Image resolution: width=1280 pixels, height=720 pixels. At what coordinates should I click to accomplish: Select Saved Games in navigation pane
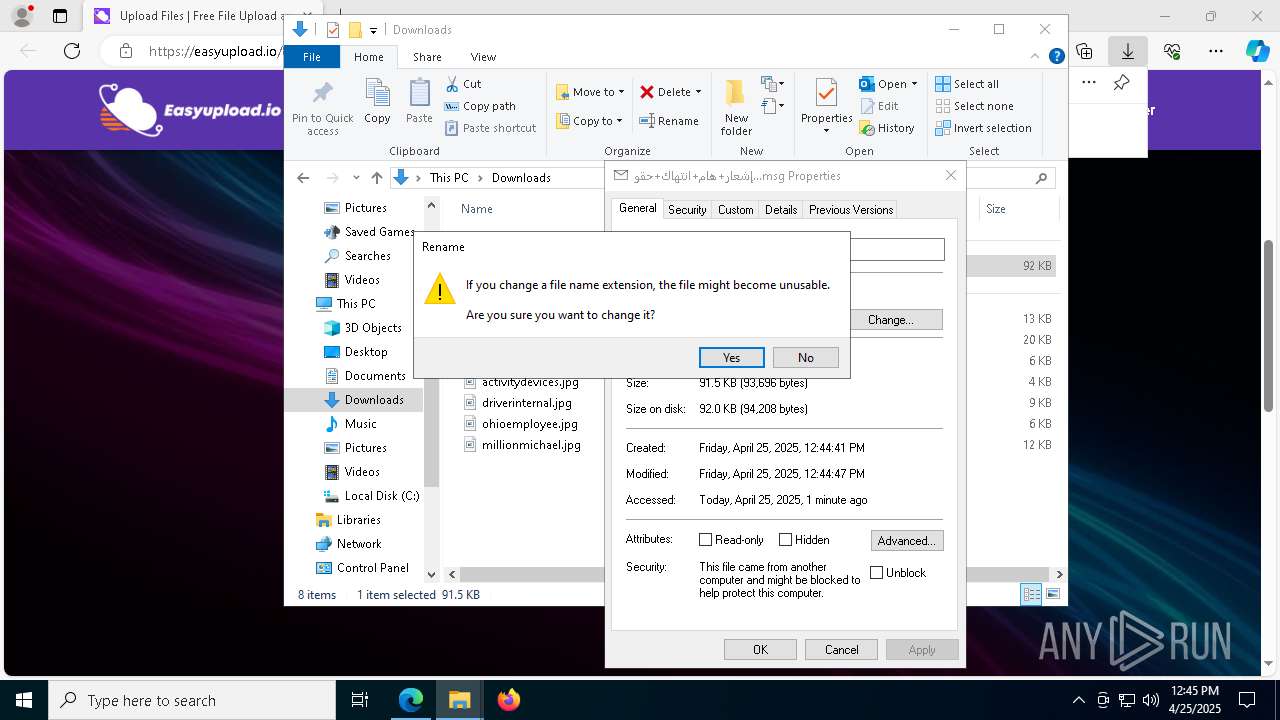[370, 232]
